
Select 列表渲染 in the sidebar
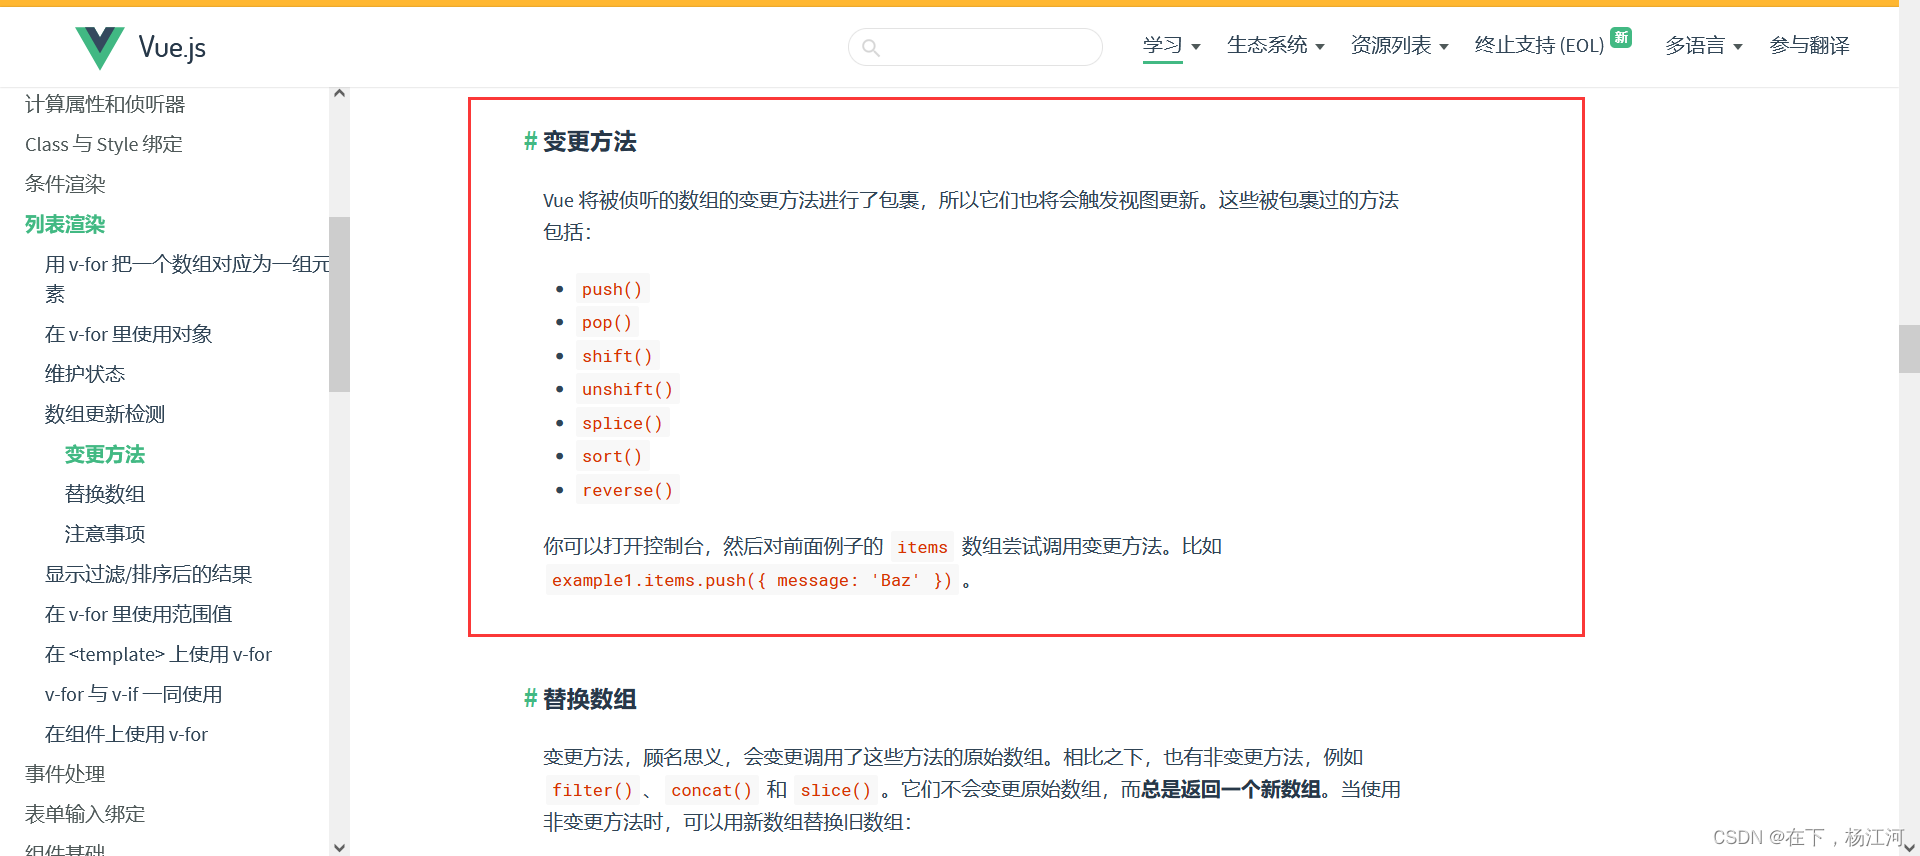pyautogui.click(x=65, y=224)
